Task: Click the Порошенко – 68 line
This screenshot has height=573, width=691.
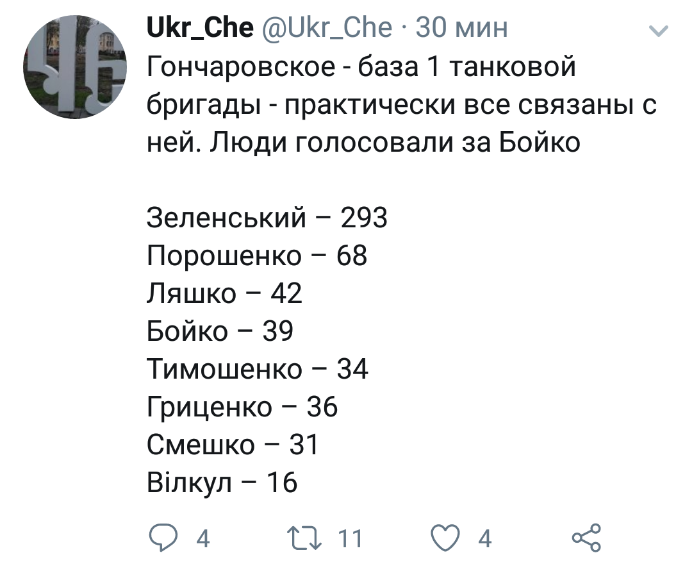Action: coord(257,255)
